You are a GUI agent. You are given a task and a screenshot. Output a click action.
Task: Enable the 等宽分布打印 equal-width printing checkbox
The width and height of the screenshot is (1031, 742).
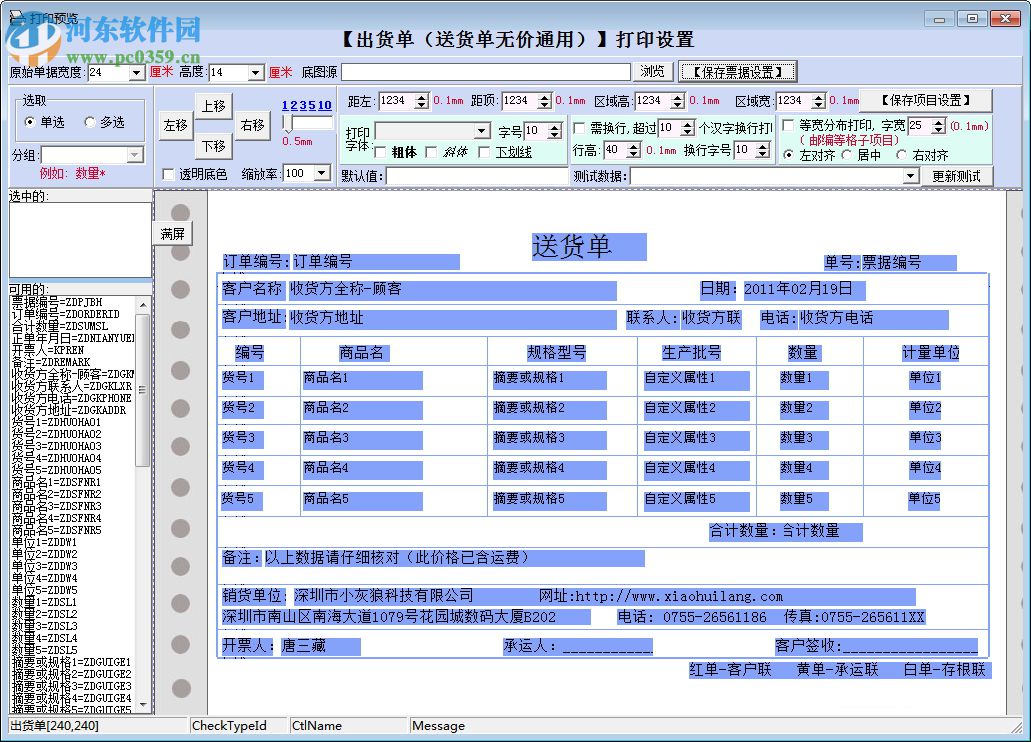(x=786, y=127)
